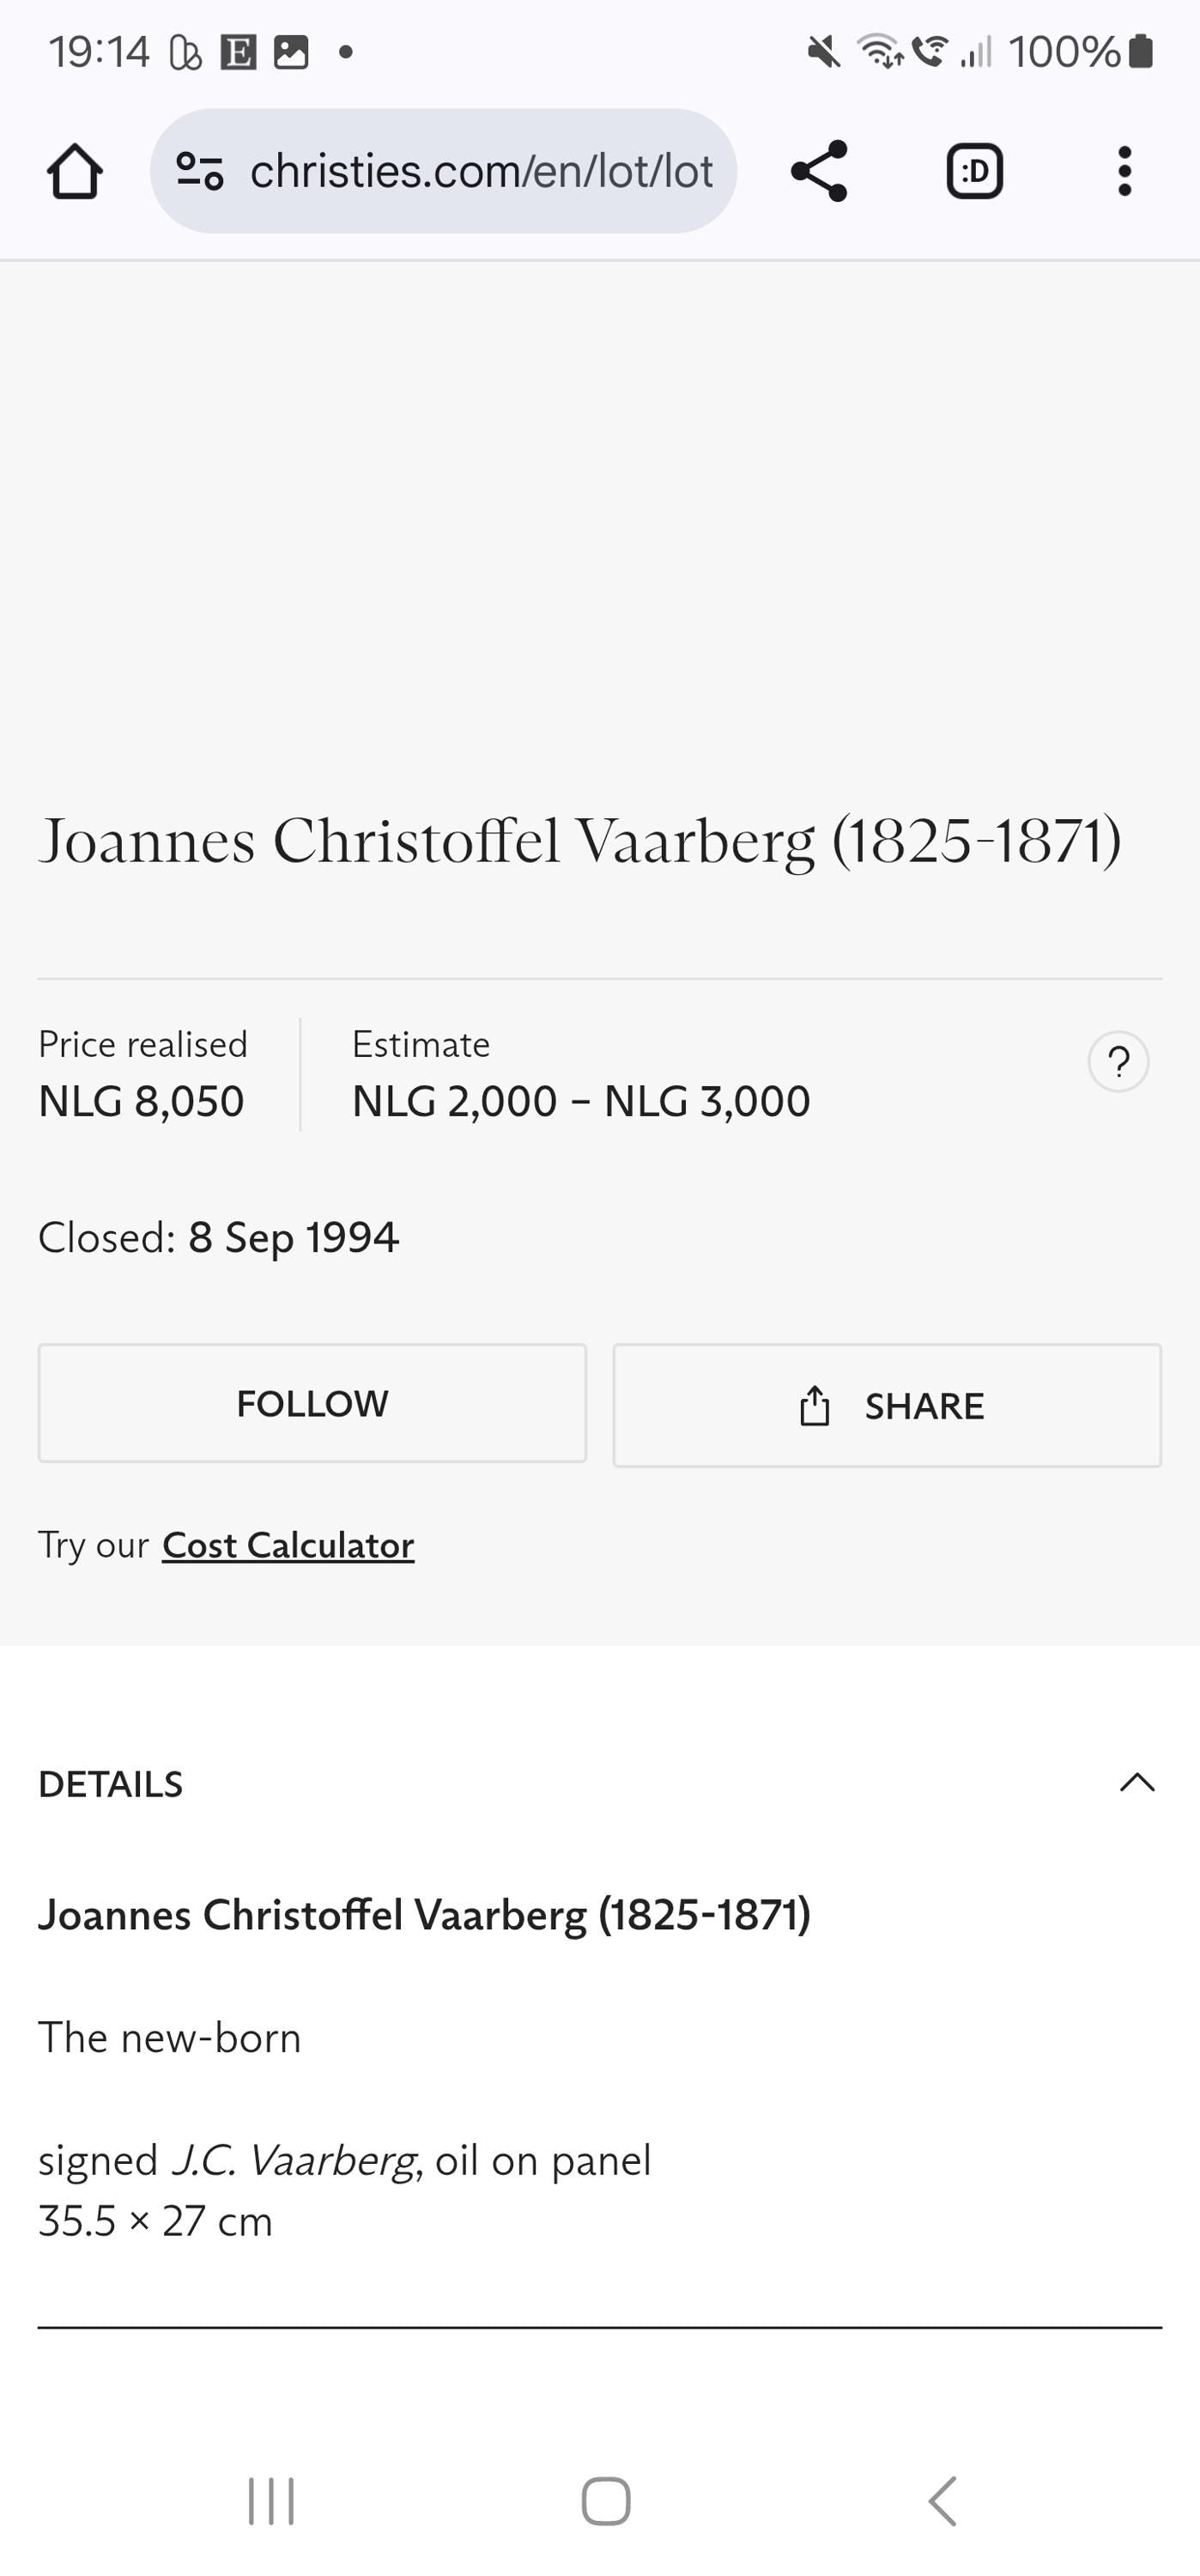Click the estimate help question mark
1200x2576 pixels.
(x=1118, y=1061)
